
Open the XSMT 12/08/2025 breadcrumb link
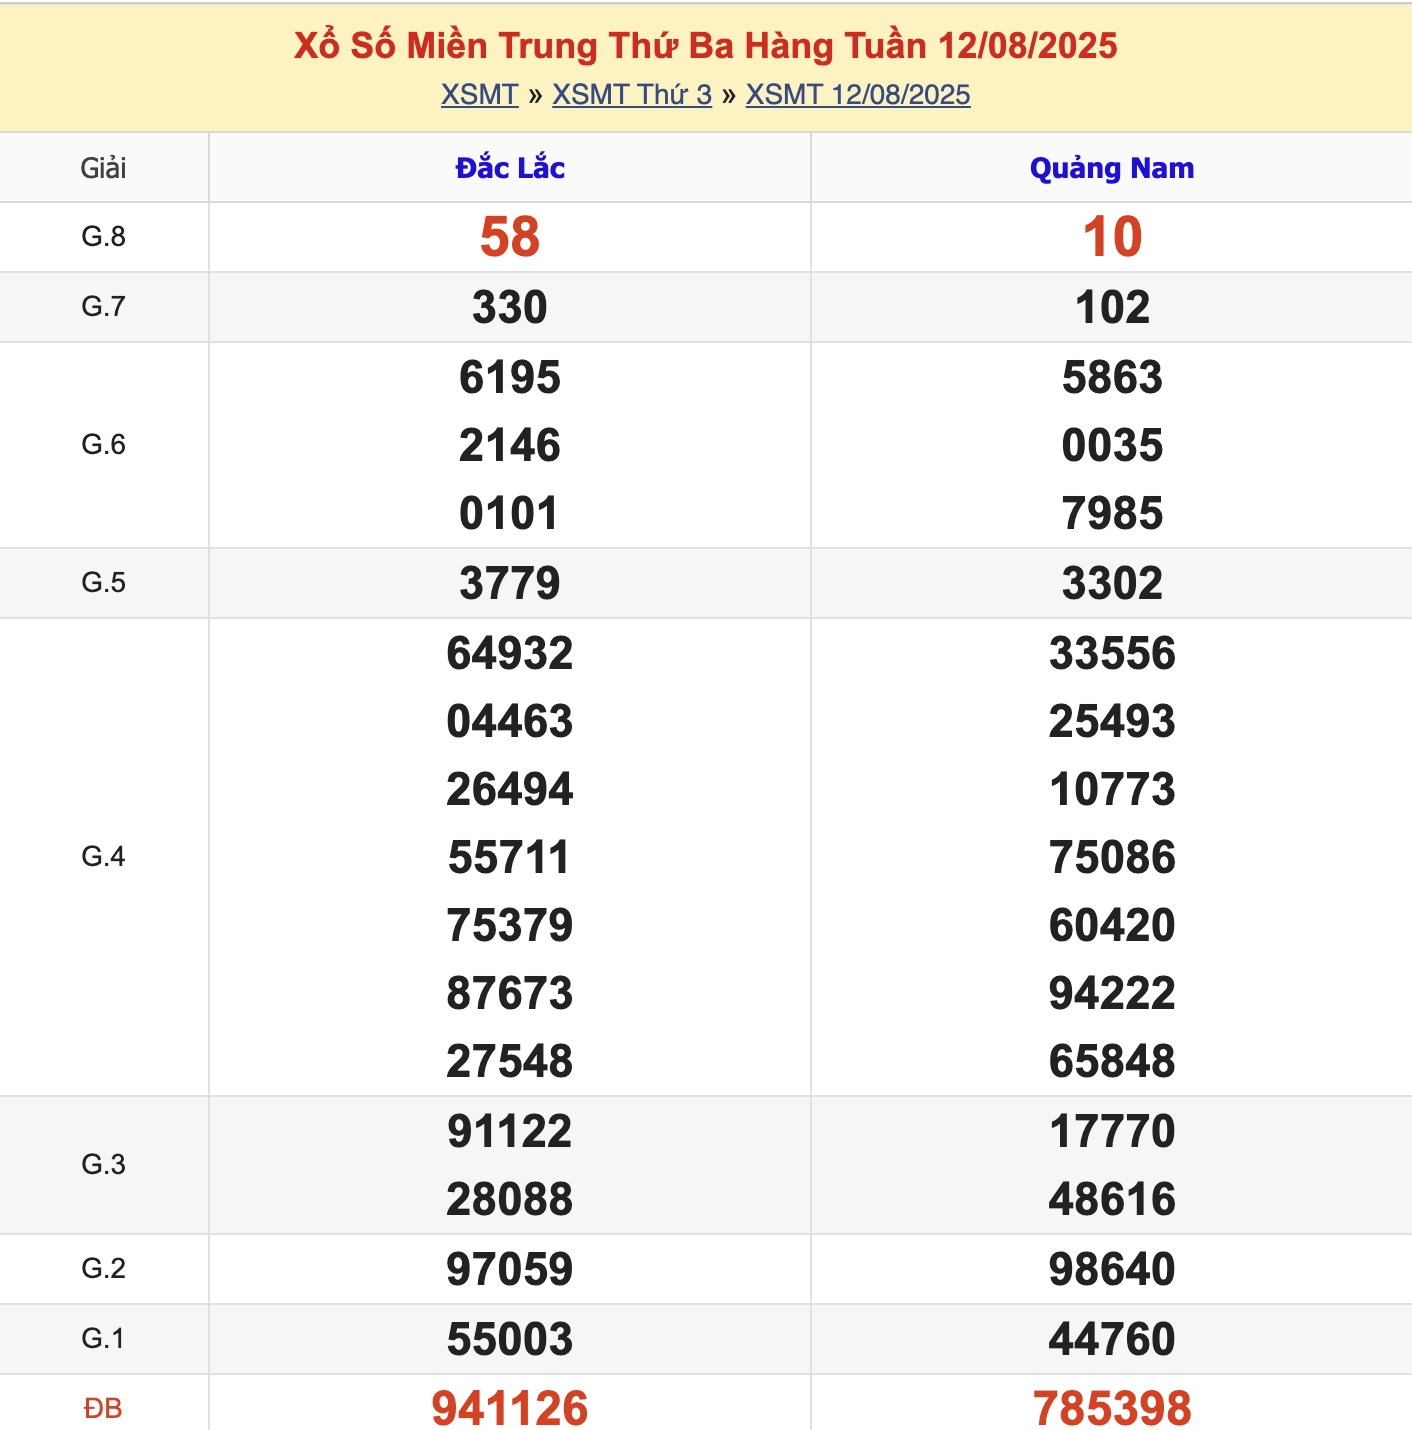858,95
